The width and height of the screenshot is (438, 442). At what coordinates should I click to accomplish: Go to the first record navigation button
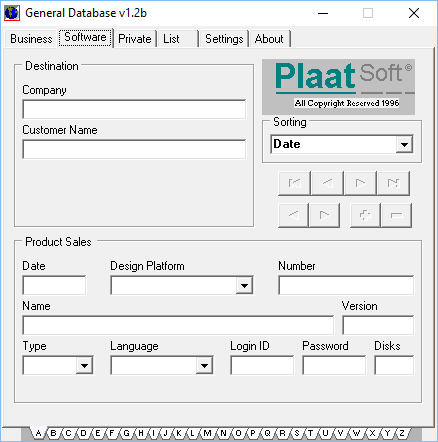294,183
